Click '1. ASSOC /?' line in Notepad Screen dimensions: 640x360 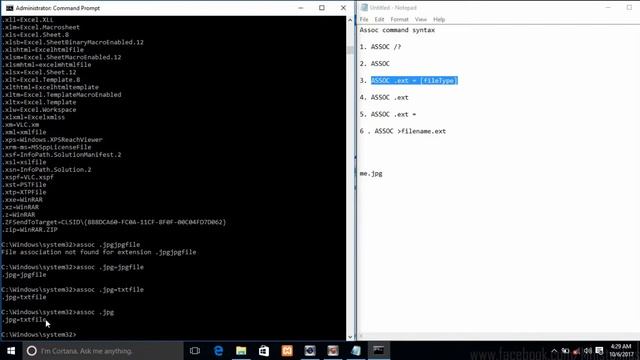click(x=380, y=47)
